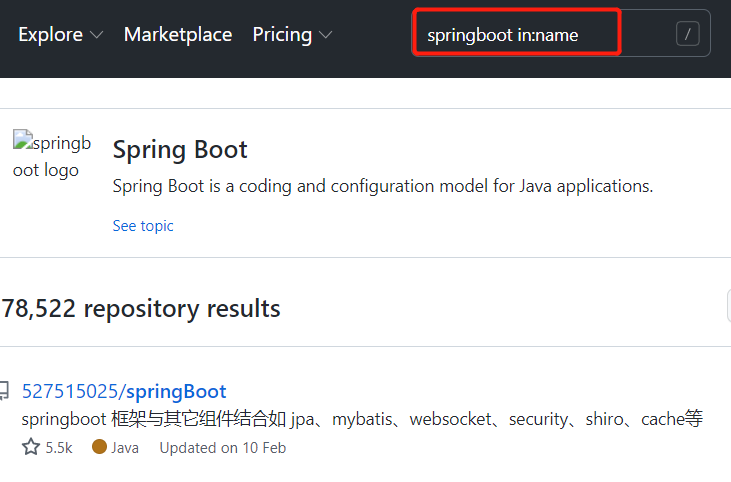This screenshot has width=731, height=482.
Task: Open the sort dropdown at right of results
Action: click(727, 308)
